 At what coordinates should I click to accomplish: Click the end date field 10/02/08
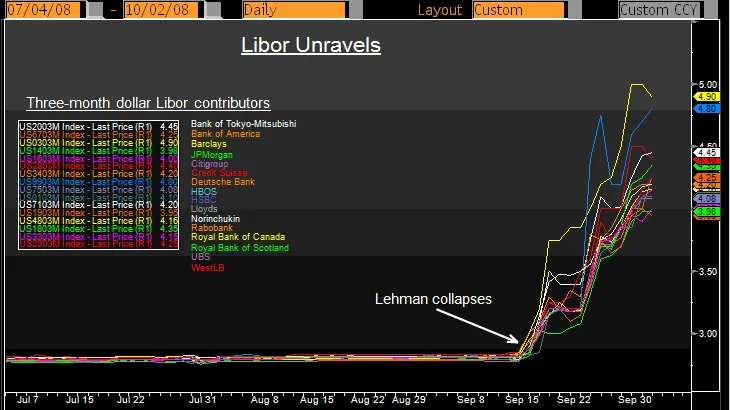point(163,10)
